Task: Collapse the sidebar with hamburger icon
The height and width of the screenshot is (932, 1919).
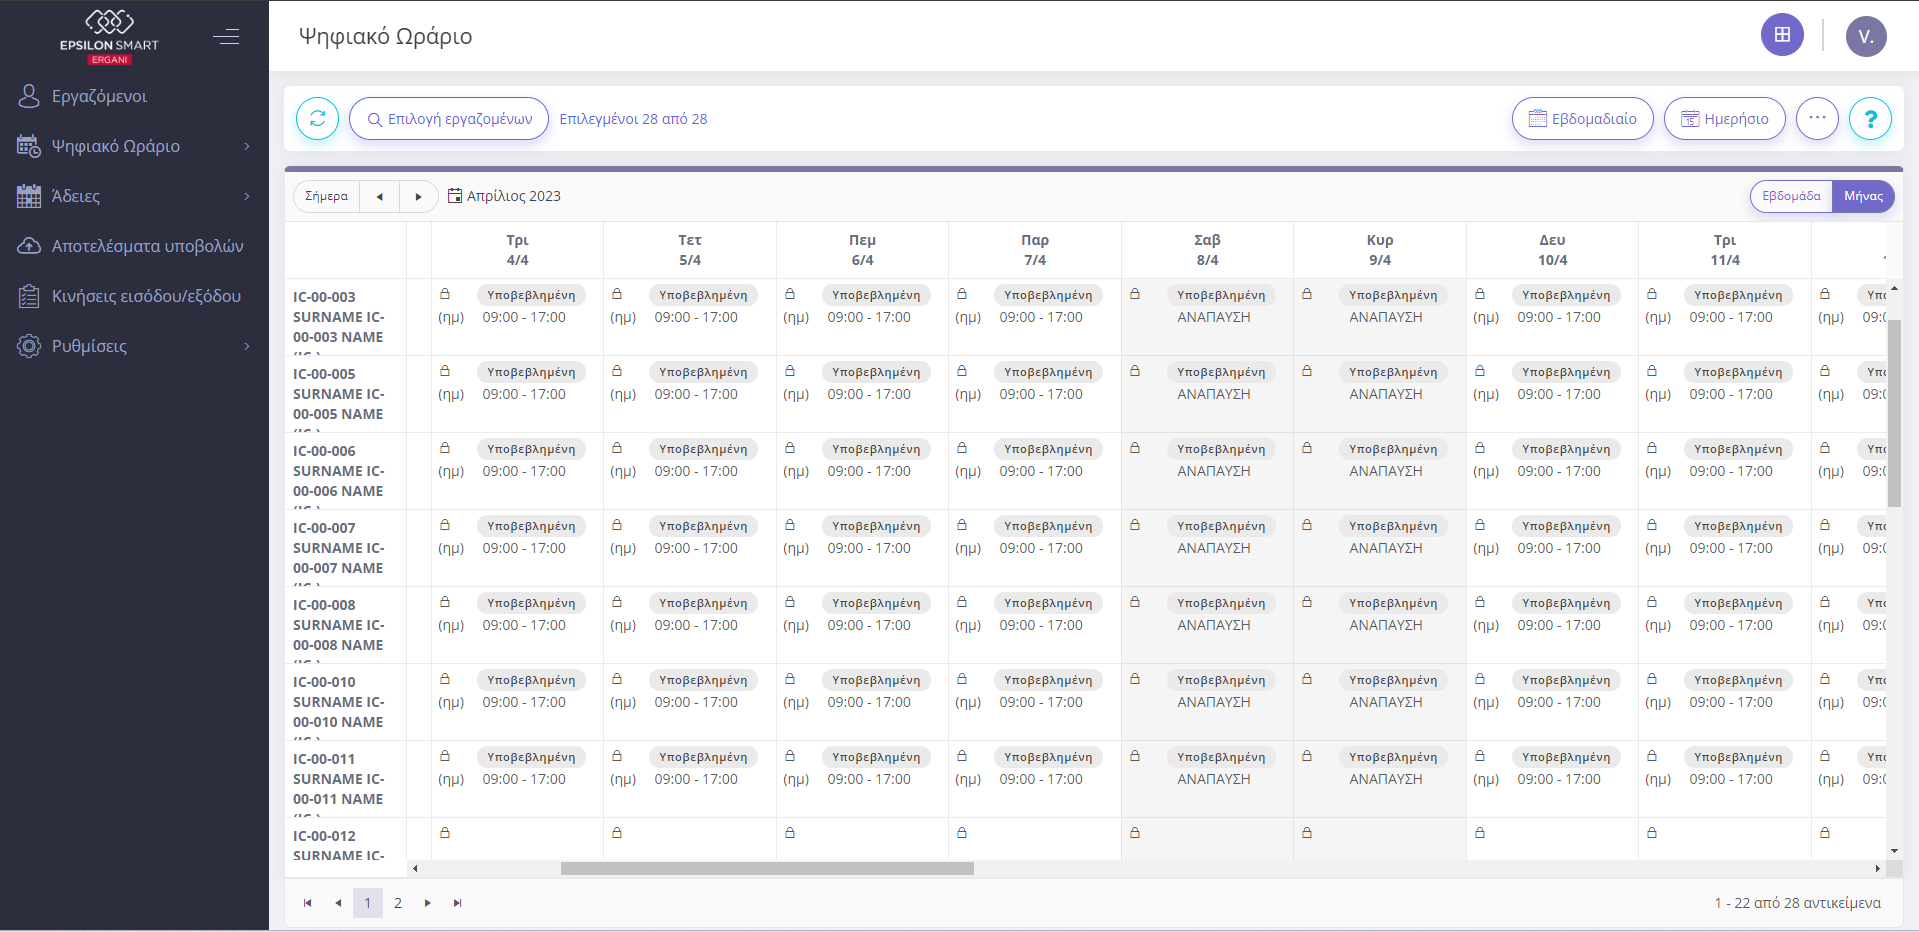Action: 226,37
